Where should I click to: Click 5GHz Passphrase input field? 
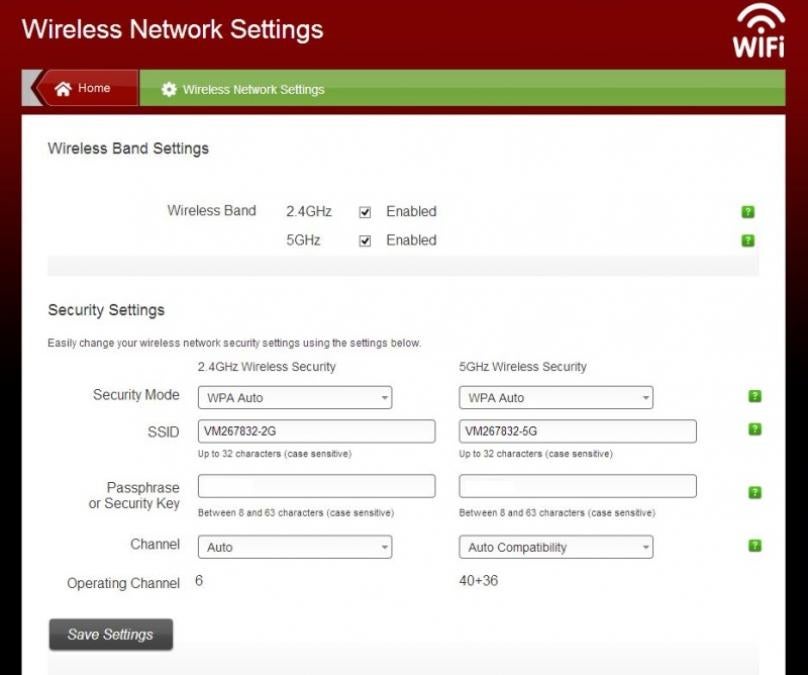pos(578,486)
